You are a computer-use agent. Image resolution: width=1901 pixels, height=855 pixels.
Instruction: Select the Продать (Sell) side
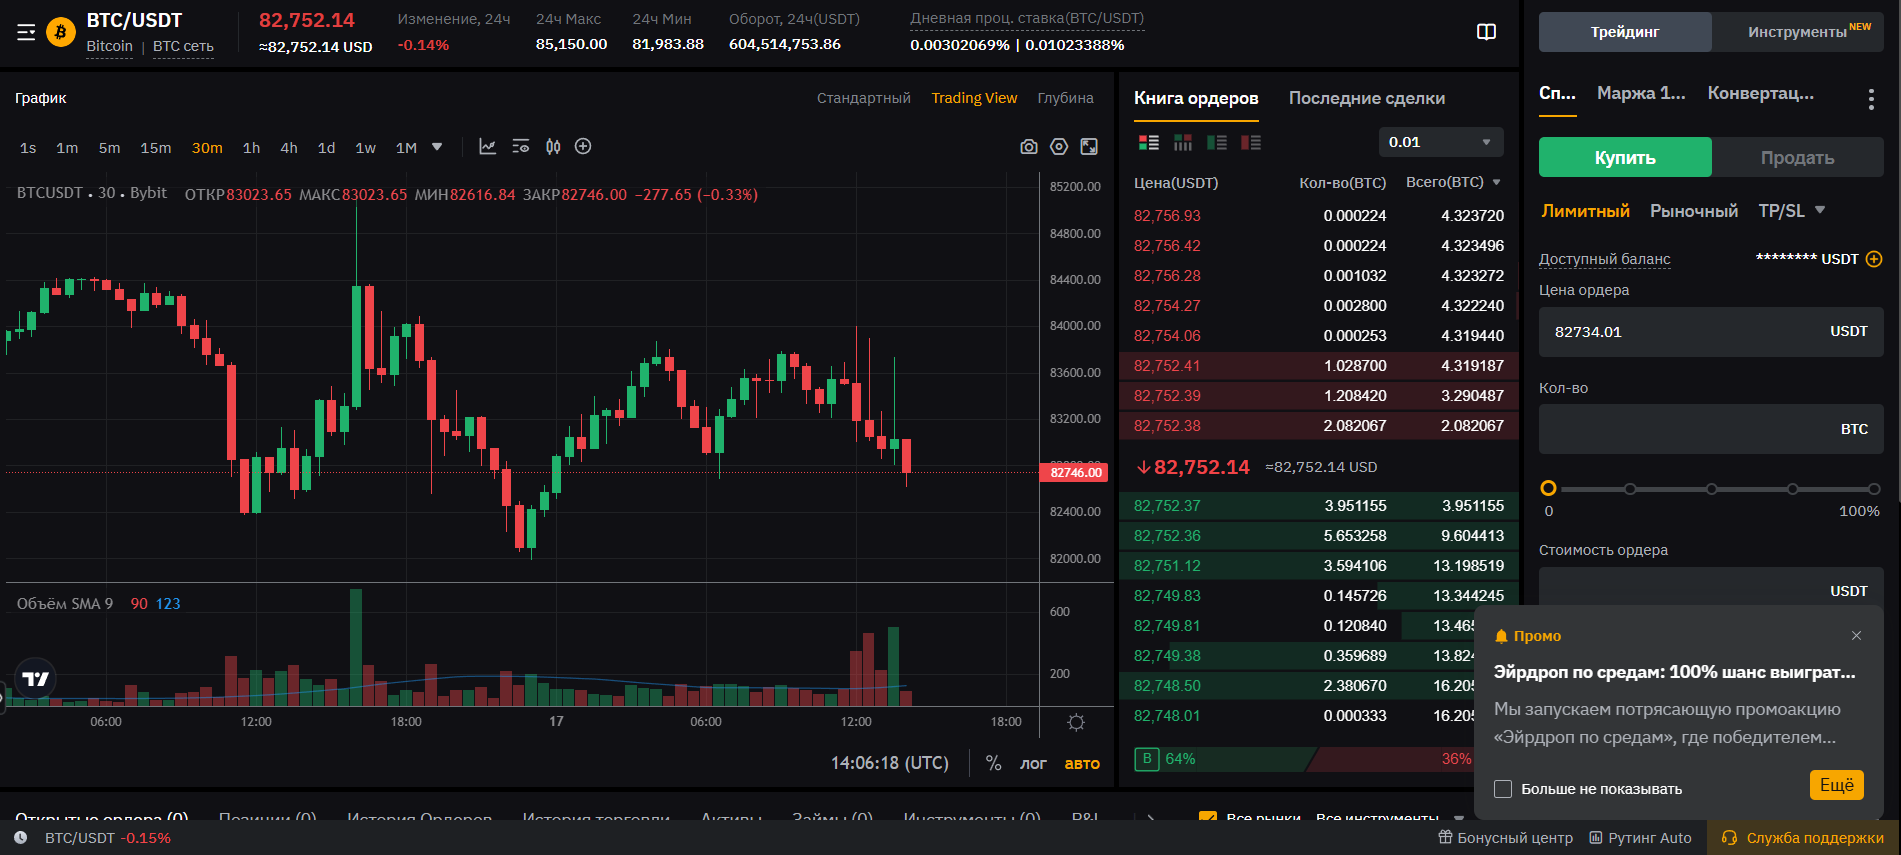tap(1797, 157)
